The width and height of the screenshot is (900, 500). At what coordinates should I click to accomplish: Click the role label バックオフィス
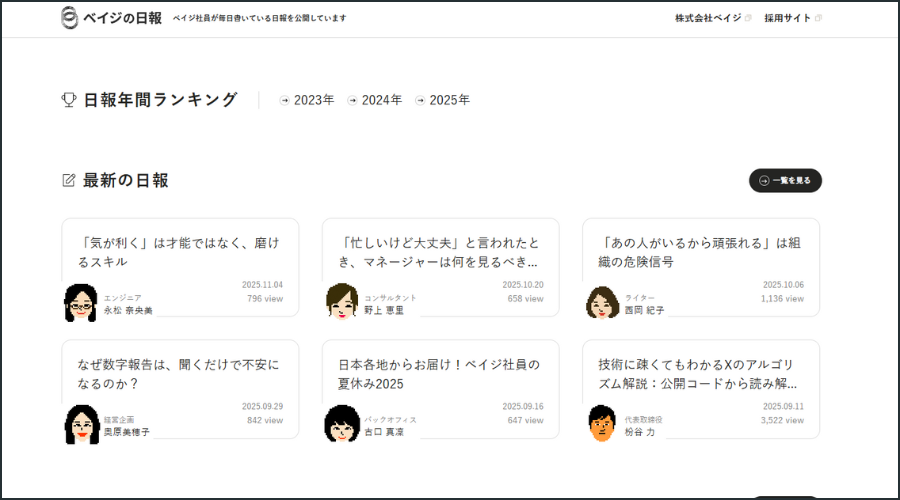390,420
